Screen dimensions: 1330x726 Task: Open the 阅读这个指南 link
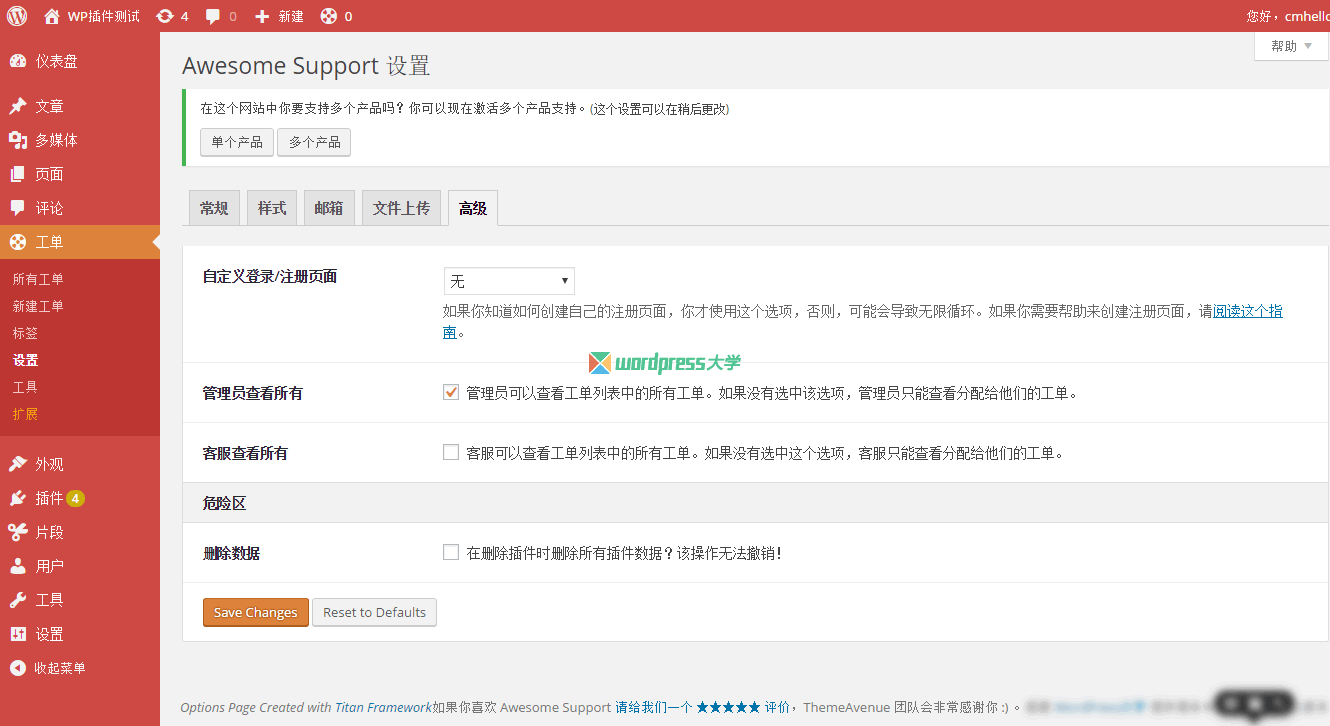pos(1247,311)
